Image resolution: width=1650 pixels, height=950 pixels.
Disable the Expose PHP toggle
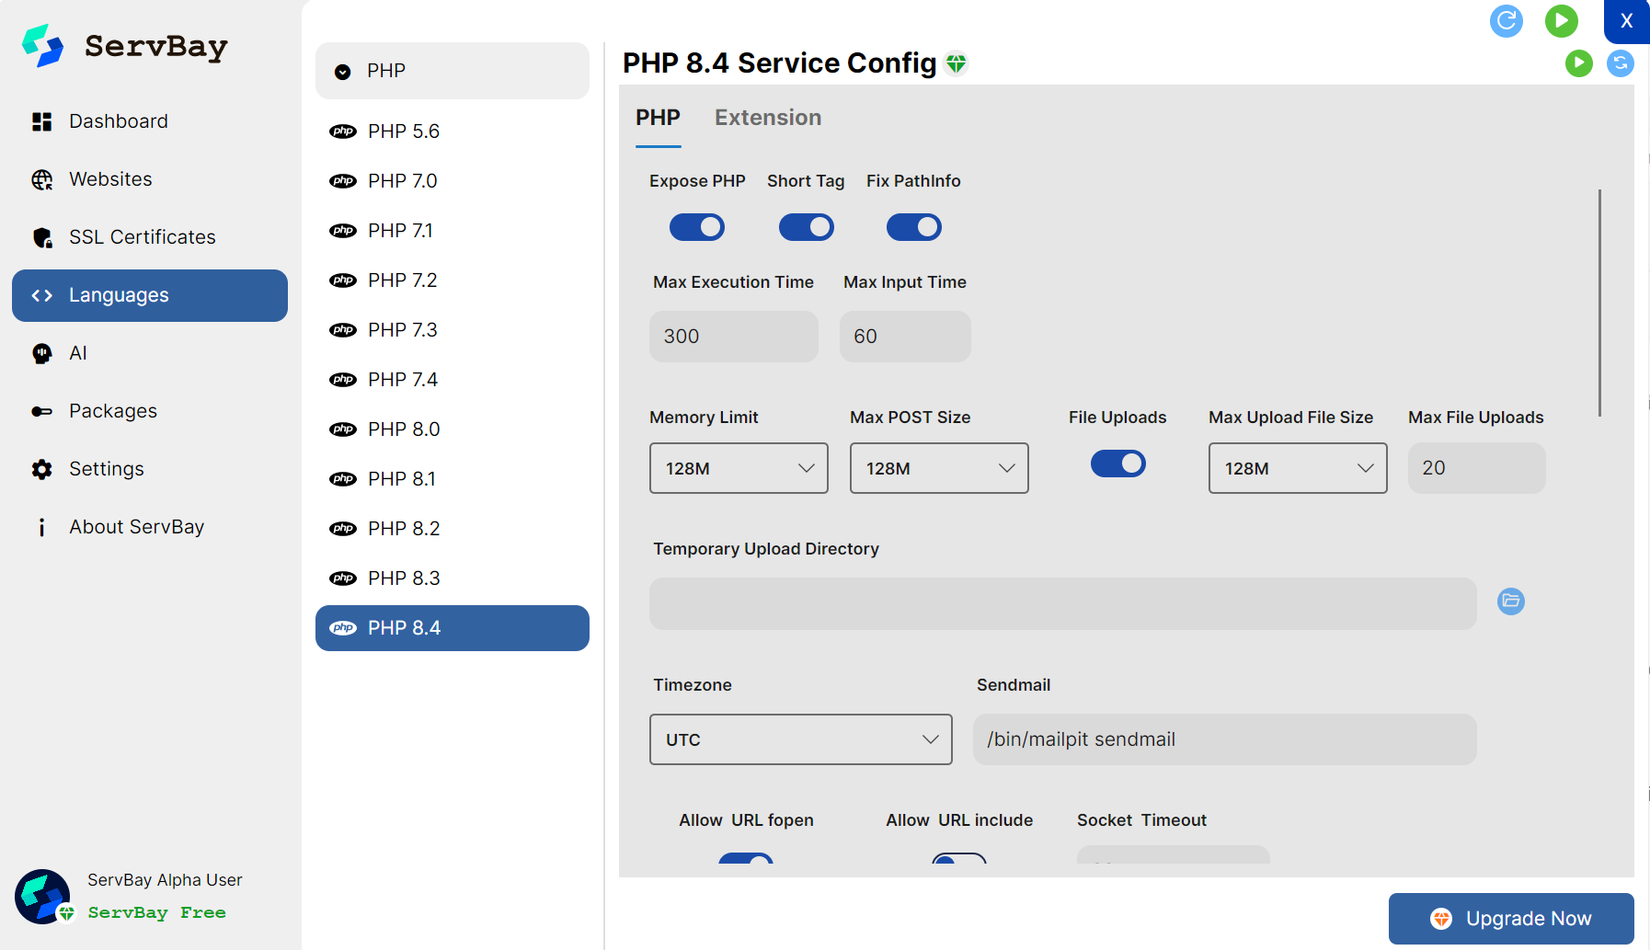click(x=697, y=227)
